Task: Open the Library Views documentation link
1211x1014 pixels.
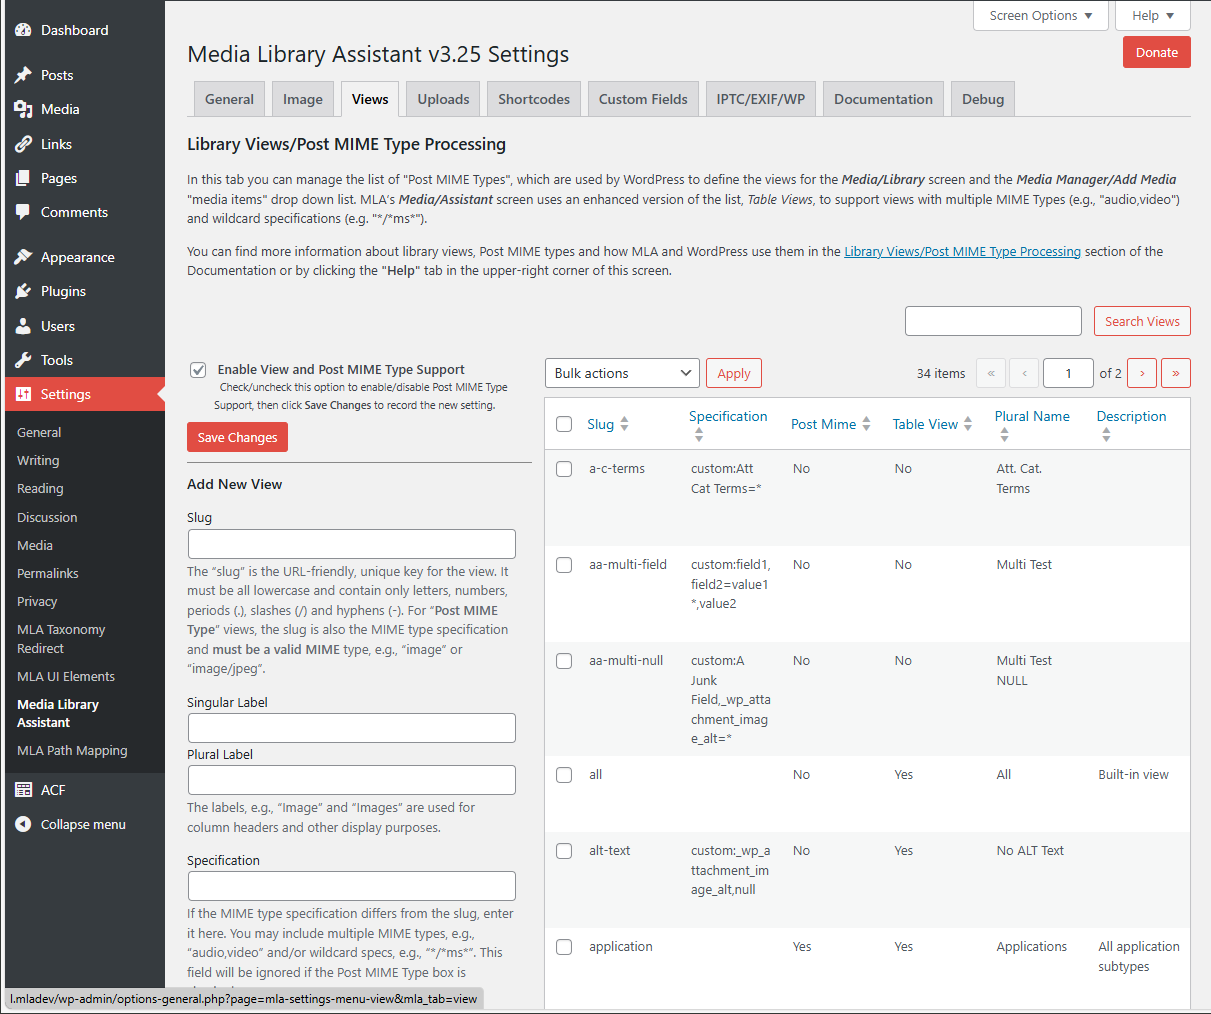Action: pyautogui.click(x=961, y=251)
